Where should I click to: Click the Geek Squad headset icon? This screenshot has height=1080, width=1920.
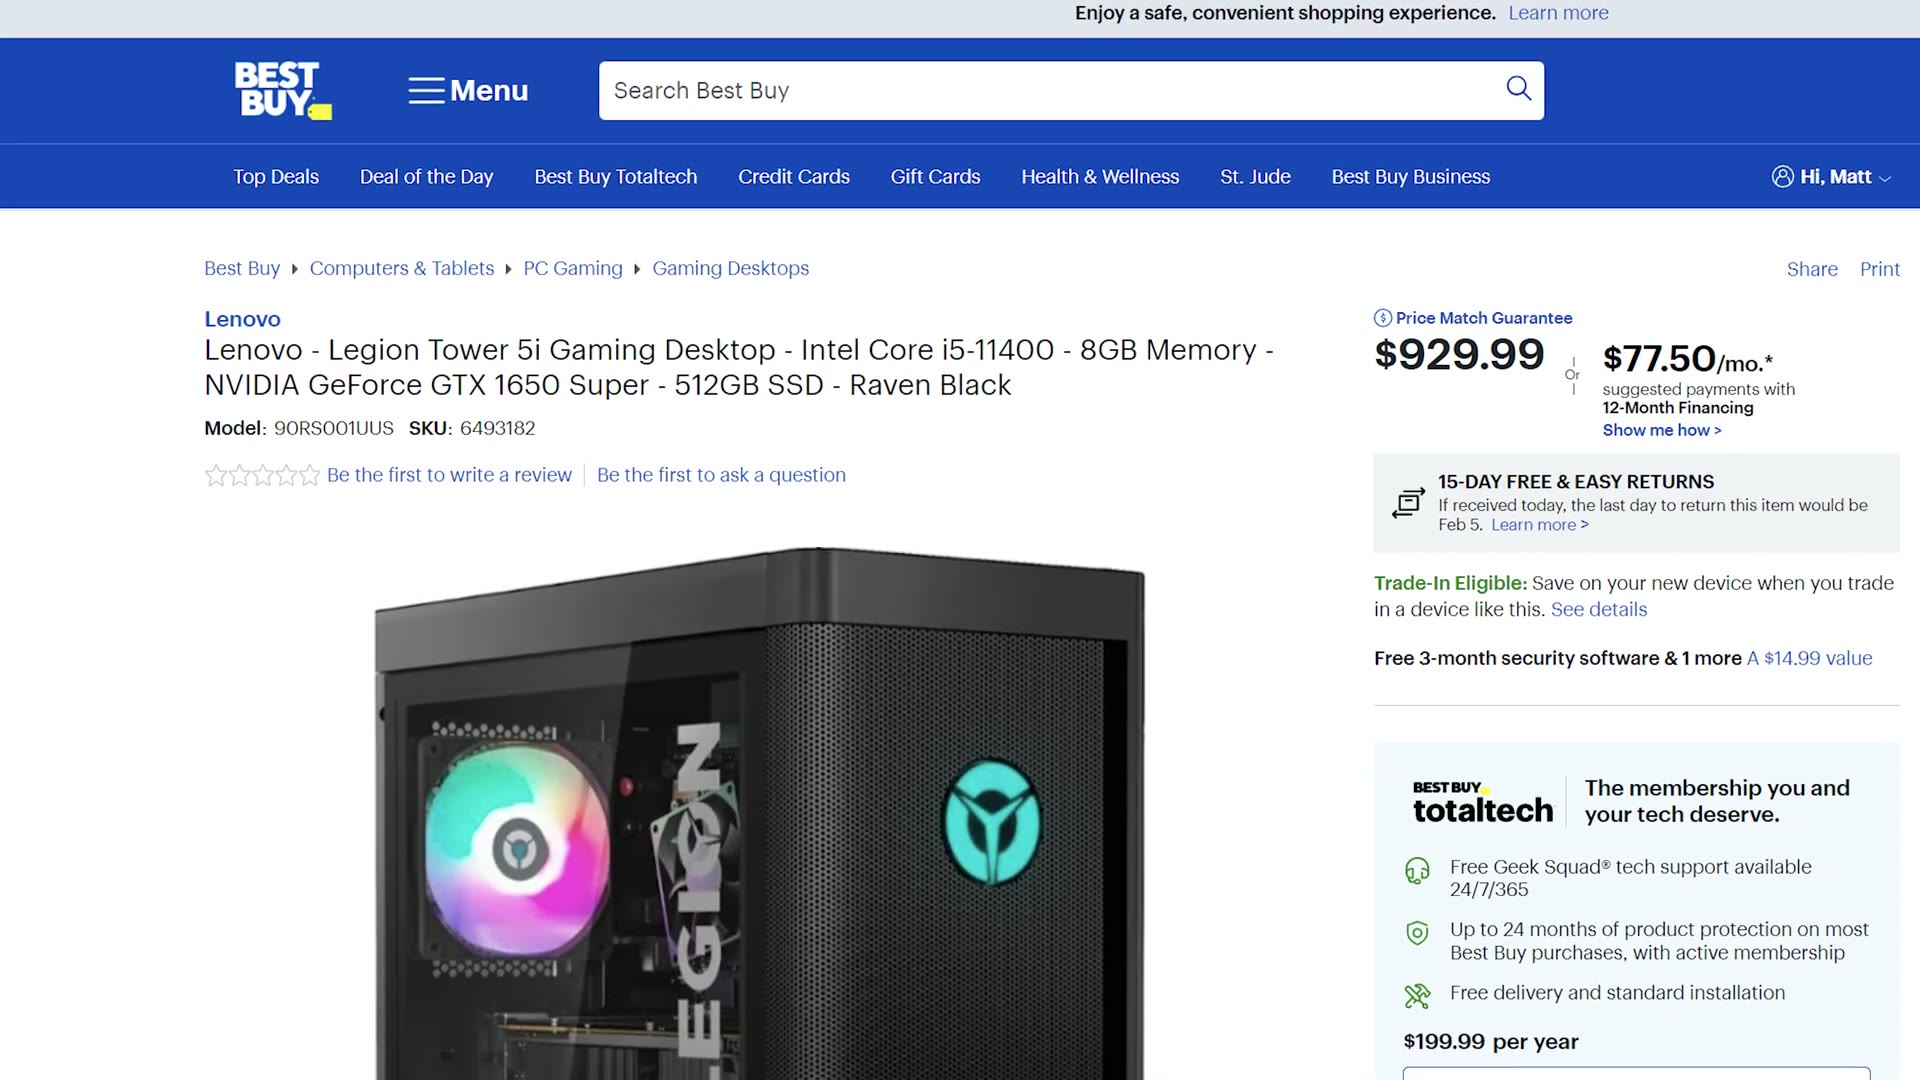click(x=1417, y=870)
